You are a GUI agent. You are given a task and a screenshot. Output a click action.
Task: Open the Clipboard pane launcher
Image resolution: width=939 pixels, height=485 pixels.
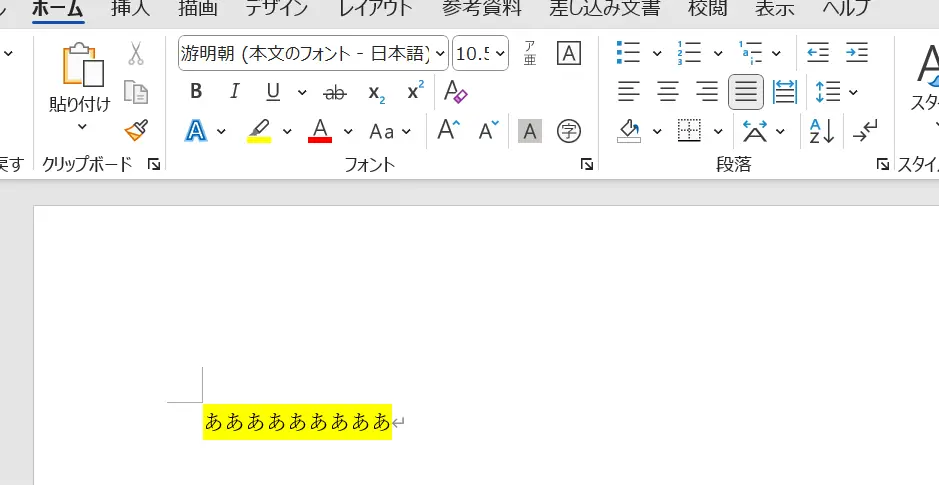pyautogui.click(x=154, y=164)
